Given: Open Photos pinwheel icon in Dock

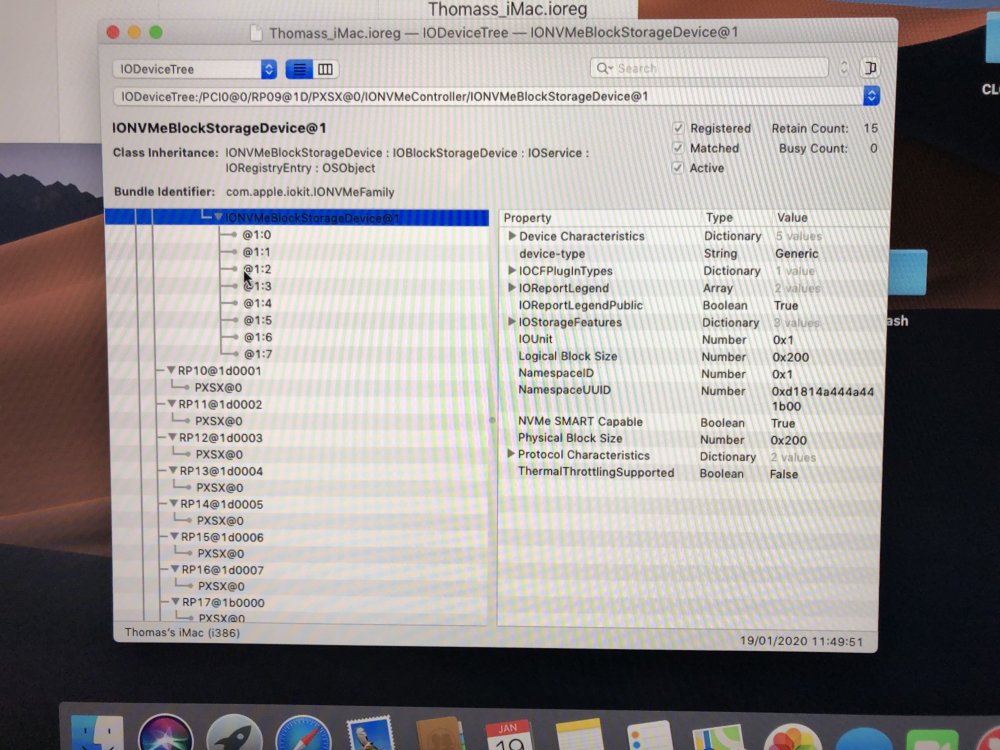Looking at the screenshot, I should (x=792, y=737).
